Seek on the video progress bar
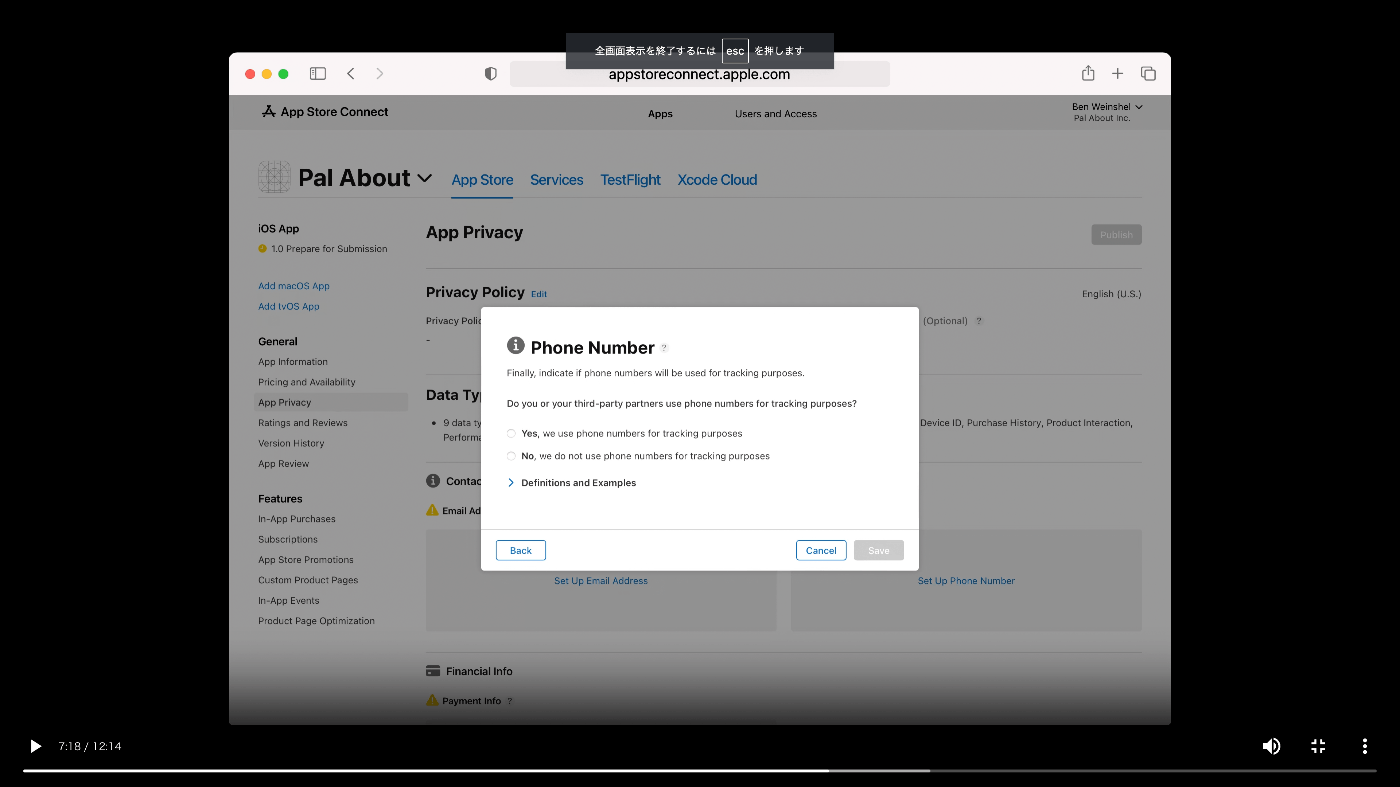The image size is (1400, 787). (x=700, y=770)
